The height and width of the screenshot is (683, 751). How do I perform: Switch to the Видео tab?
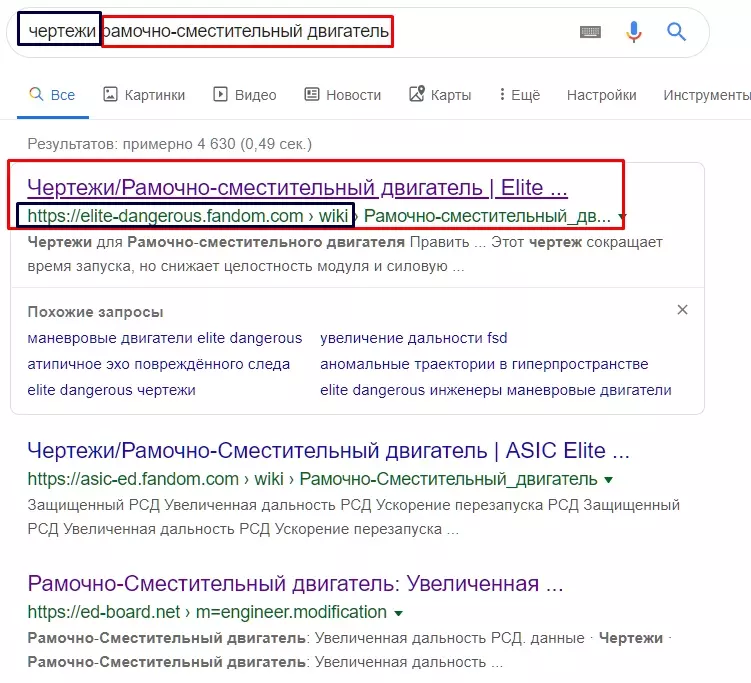[245, 95]
